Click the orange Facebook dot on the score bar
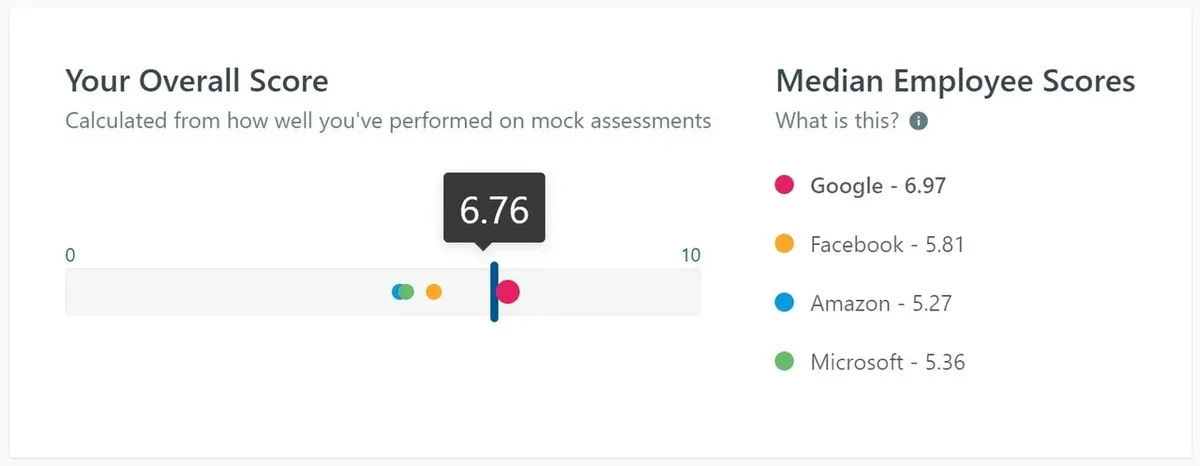The width and height of the screenshot is (1200, 466). tap(433, 292)
